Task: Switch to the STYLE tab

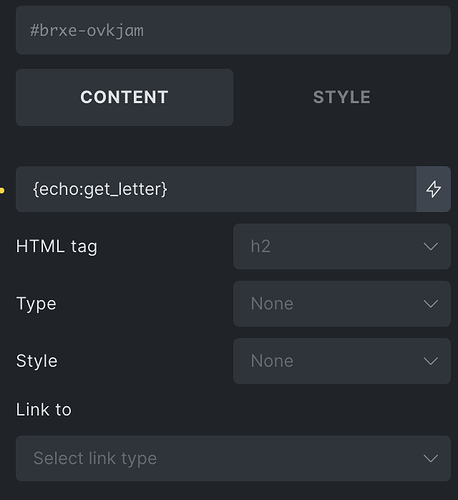Action: (342, 97)
